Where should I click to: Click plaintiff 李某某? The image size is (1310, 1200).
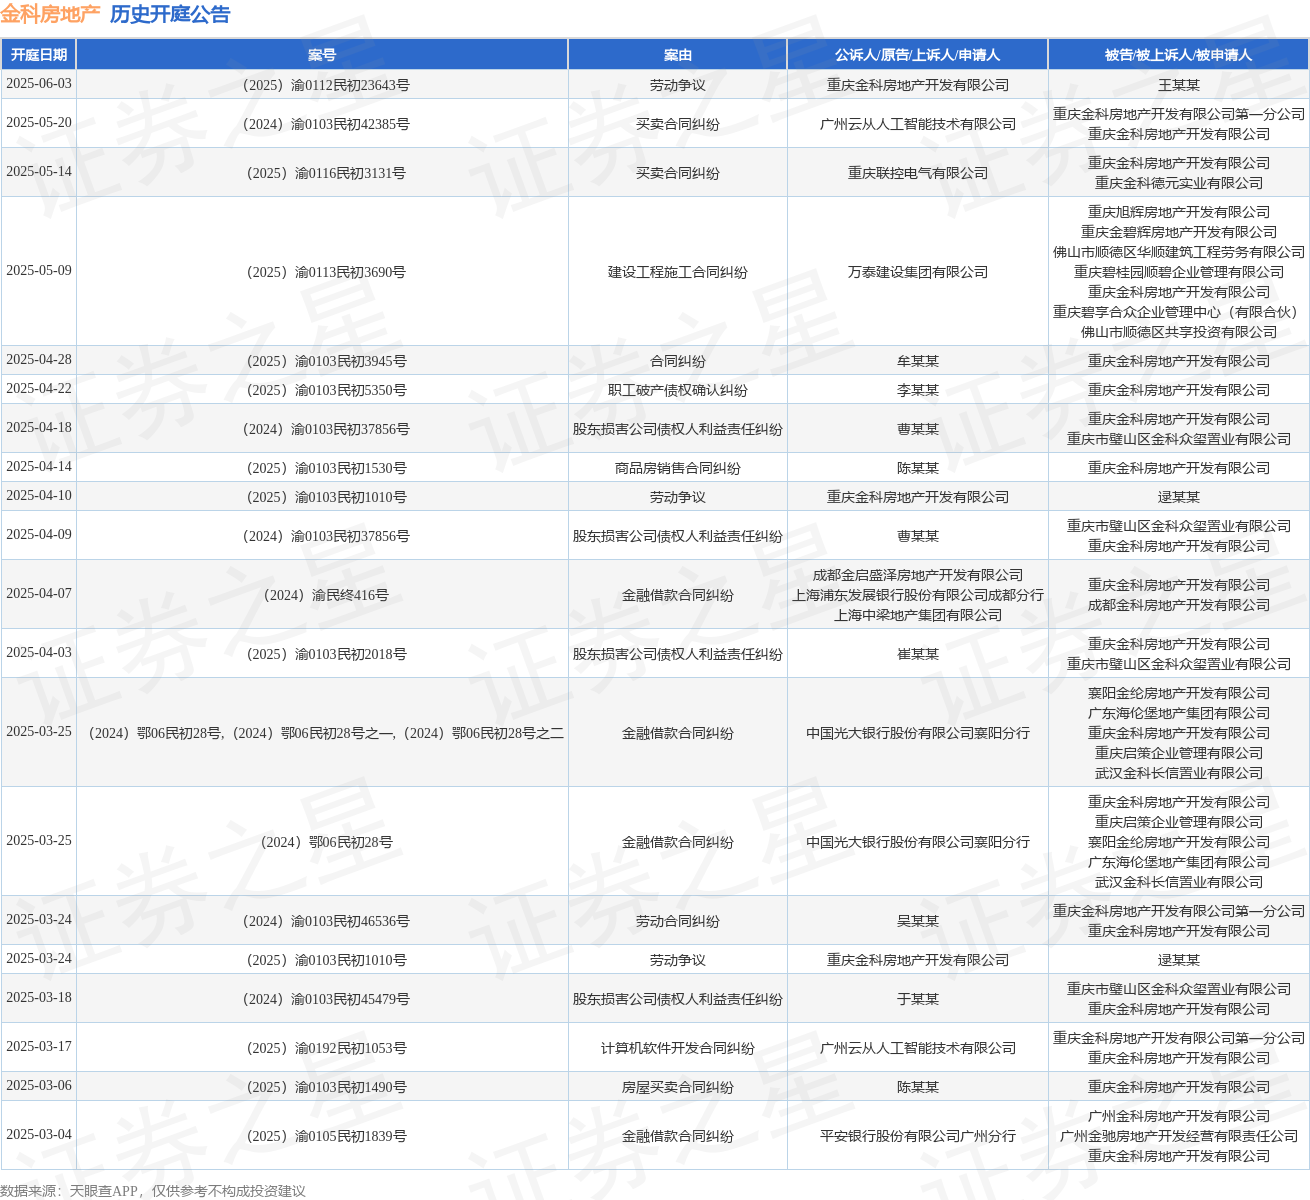point(918,390)
